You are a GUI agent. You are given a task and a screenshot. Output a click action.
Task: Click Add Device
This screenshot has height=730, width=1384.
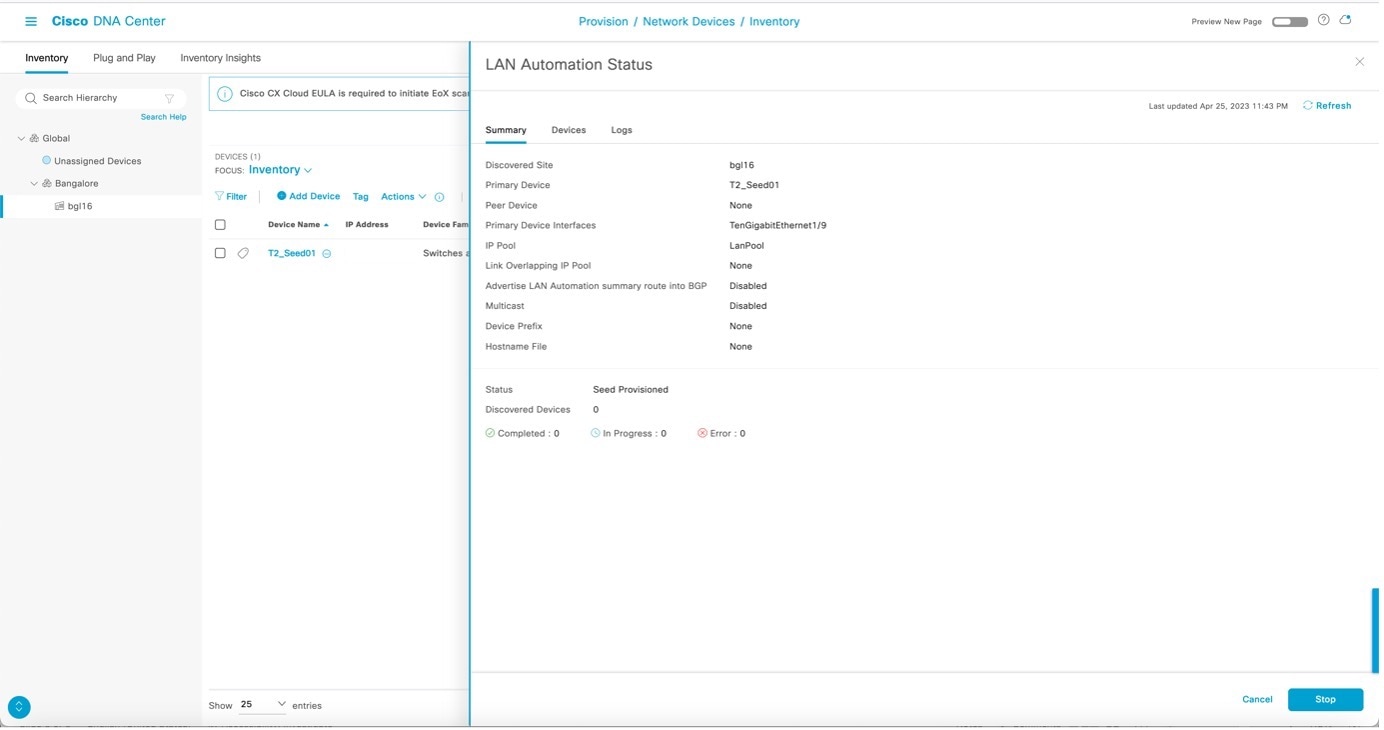[x=308, y=196]
